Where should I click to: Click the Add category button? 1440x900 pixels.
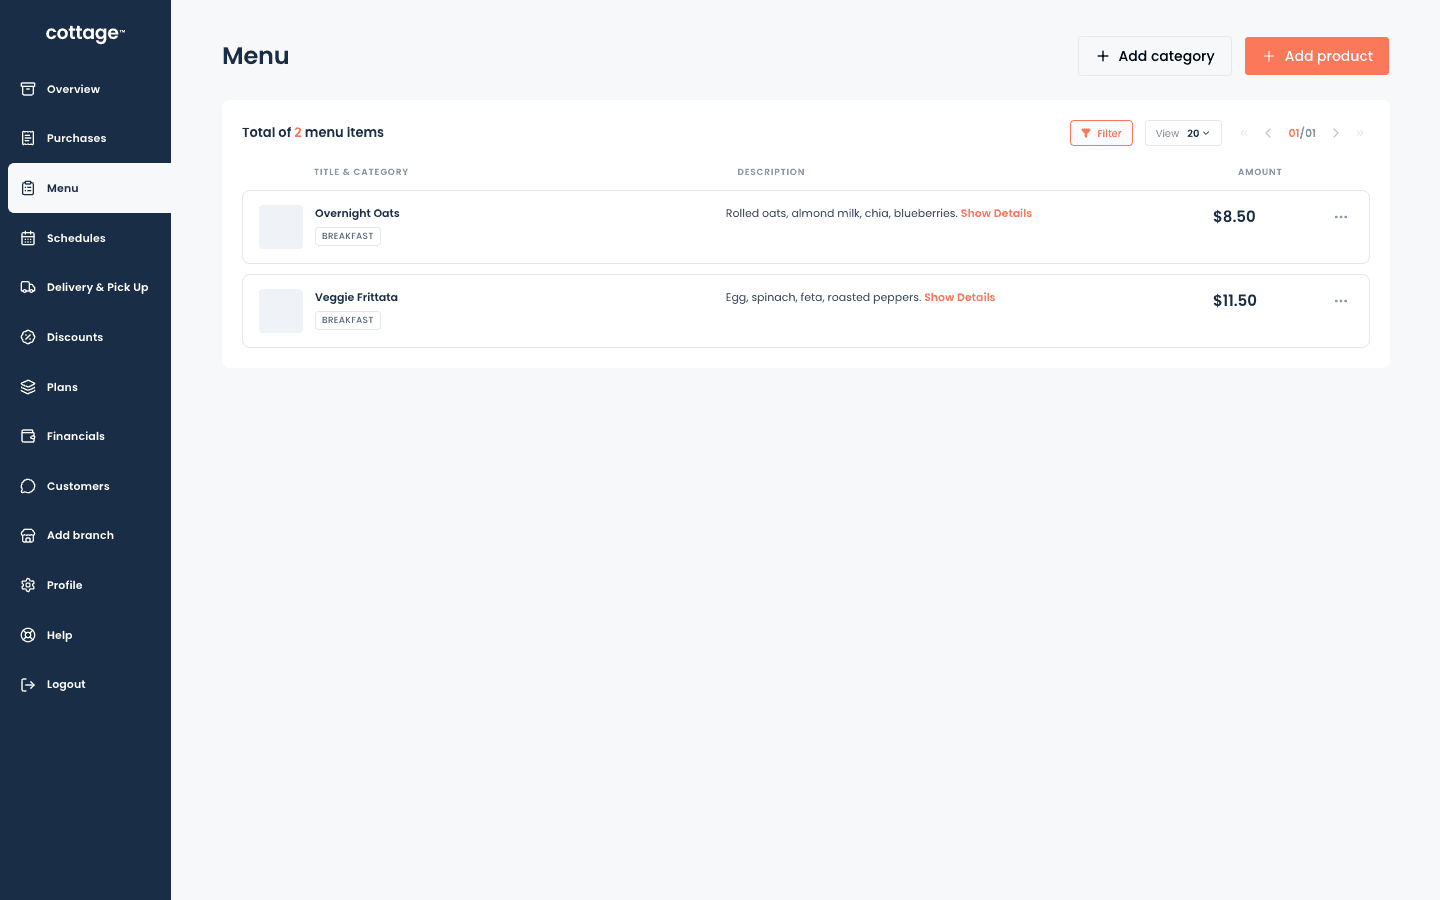[x=1155, y=56]
